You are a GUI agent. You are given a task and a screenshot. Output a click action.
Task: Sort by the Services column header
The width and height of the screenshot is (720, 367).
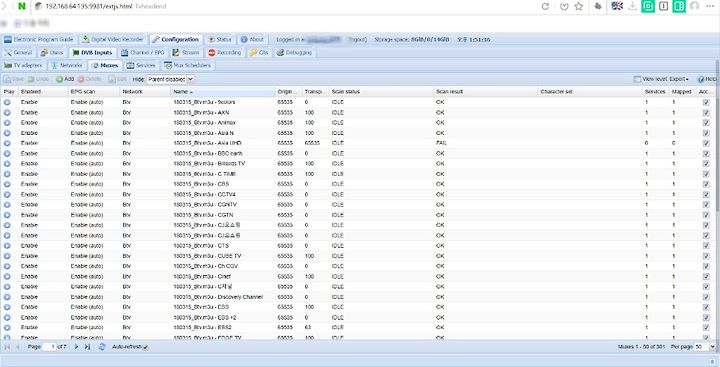coord(655,92)
